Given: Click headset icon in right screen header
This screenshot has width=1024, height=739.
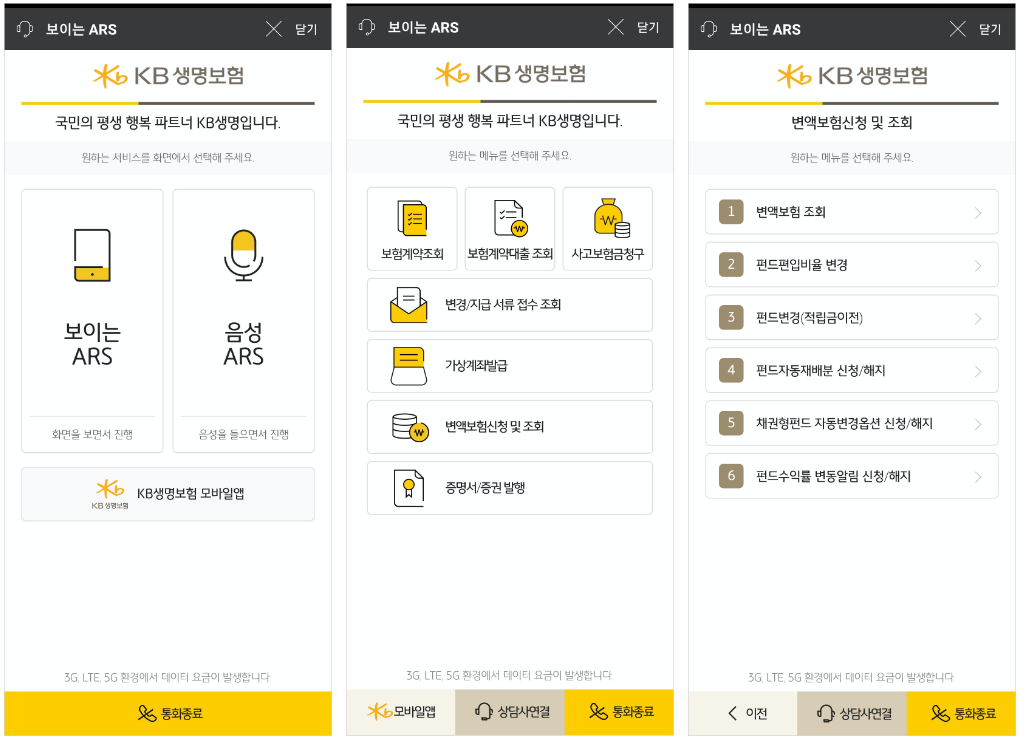Looking at the screenshot, I should click(x=709, y=29).
